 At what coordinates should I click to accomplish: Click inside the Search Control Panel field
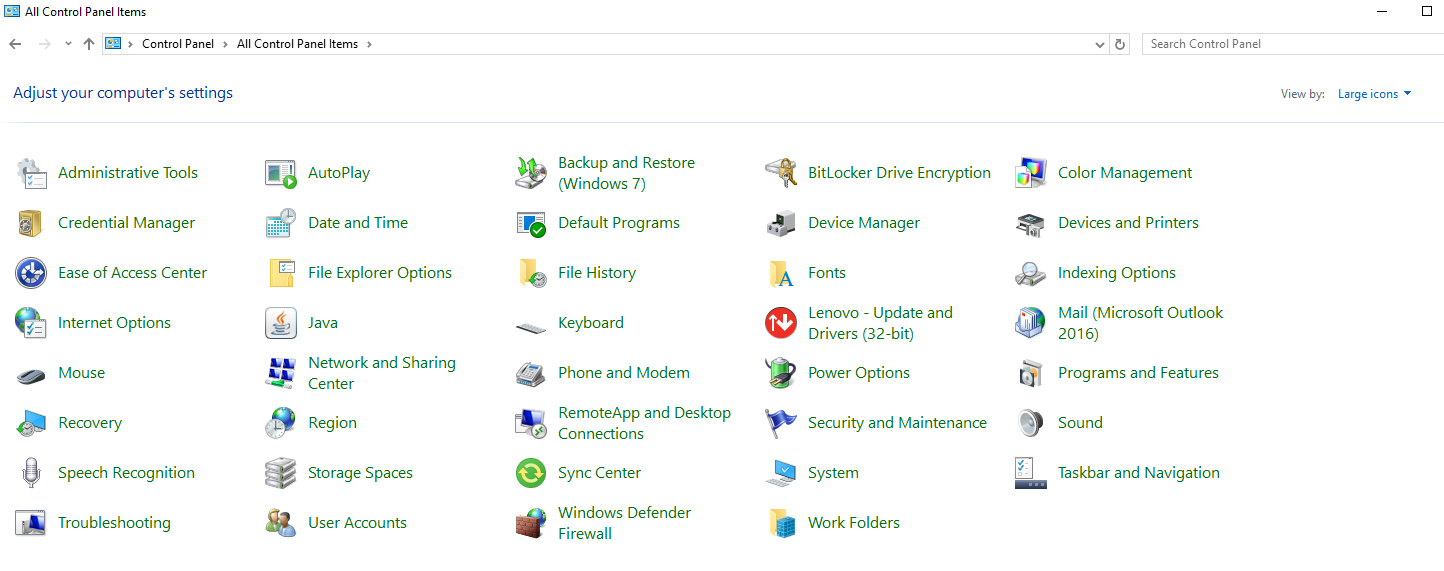click(x=1290, y=44)
